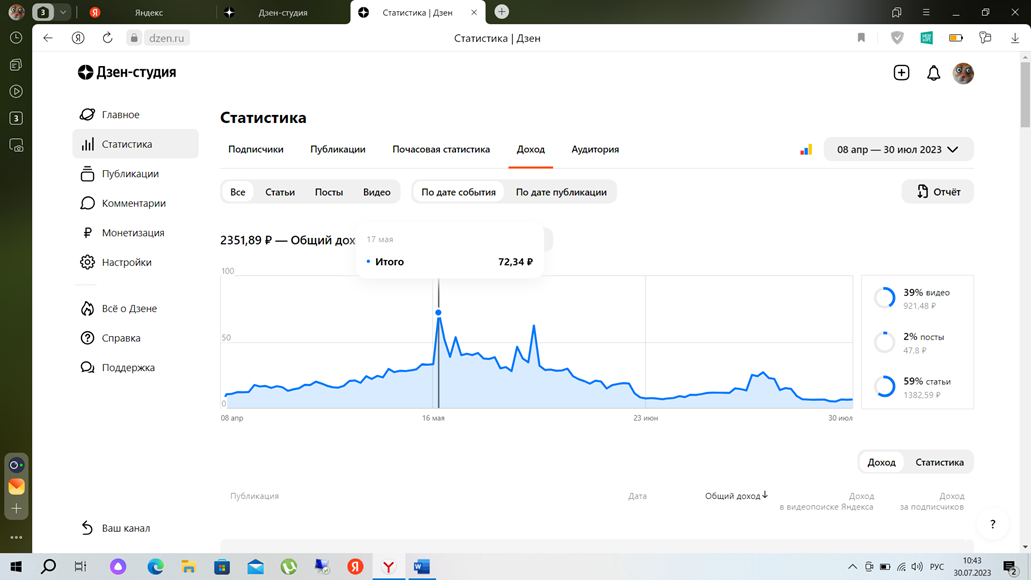Switch input language РУС in the tray

[937, 567]
